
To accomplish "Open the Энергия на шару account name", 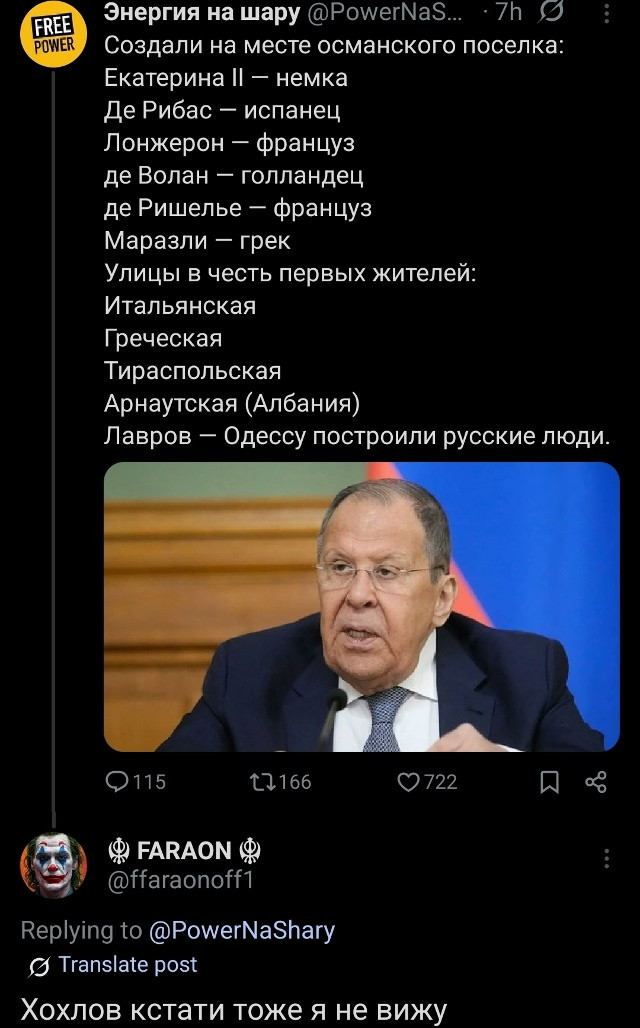I will pos(201,12).
